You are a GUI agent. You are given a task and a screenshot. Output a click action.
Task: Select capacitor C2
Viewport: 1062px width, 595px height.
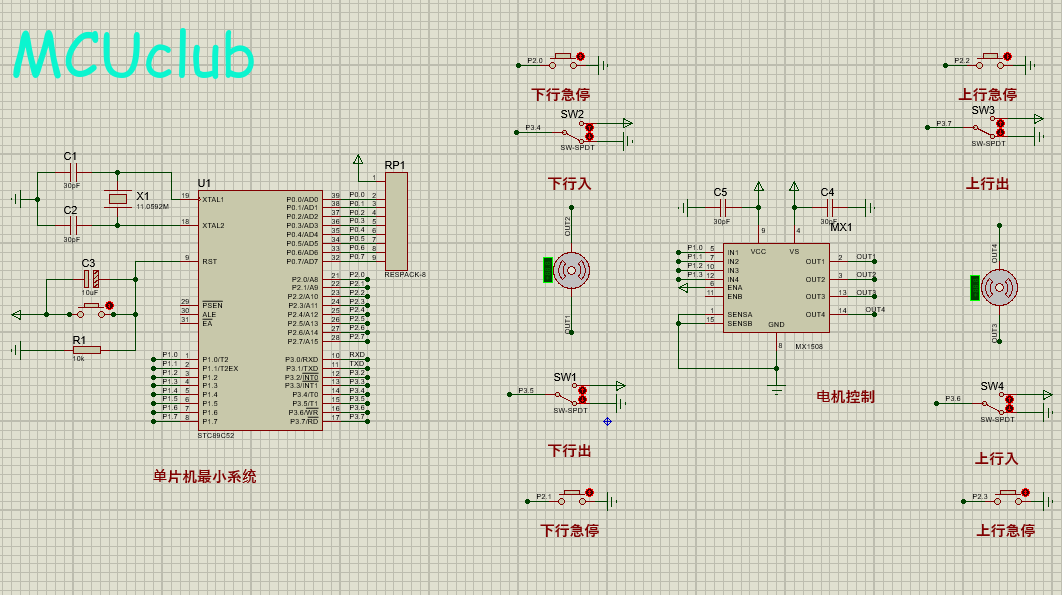74,225
